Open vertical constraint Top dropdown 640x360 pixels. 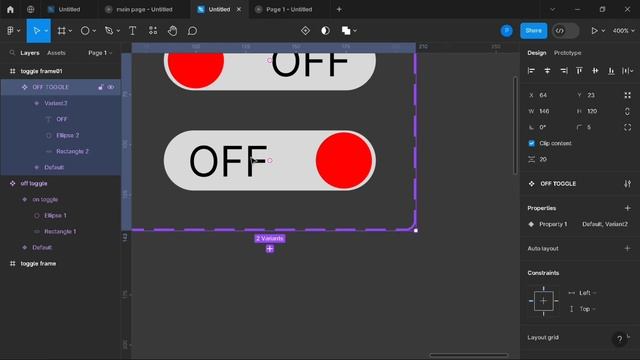pyautogui.click(x=588, y=309)
